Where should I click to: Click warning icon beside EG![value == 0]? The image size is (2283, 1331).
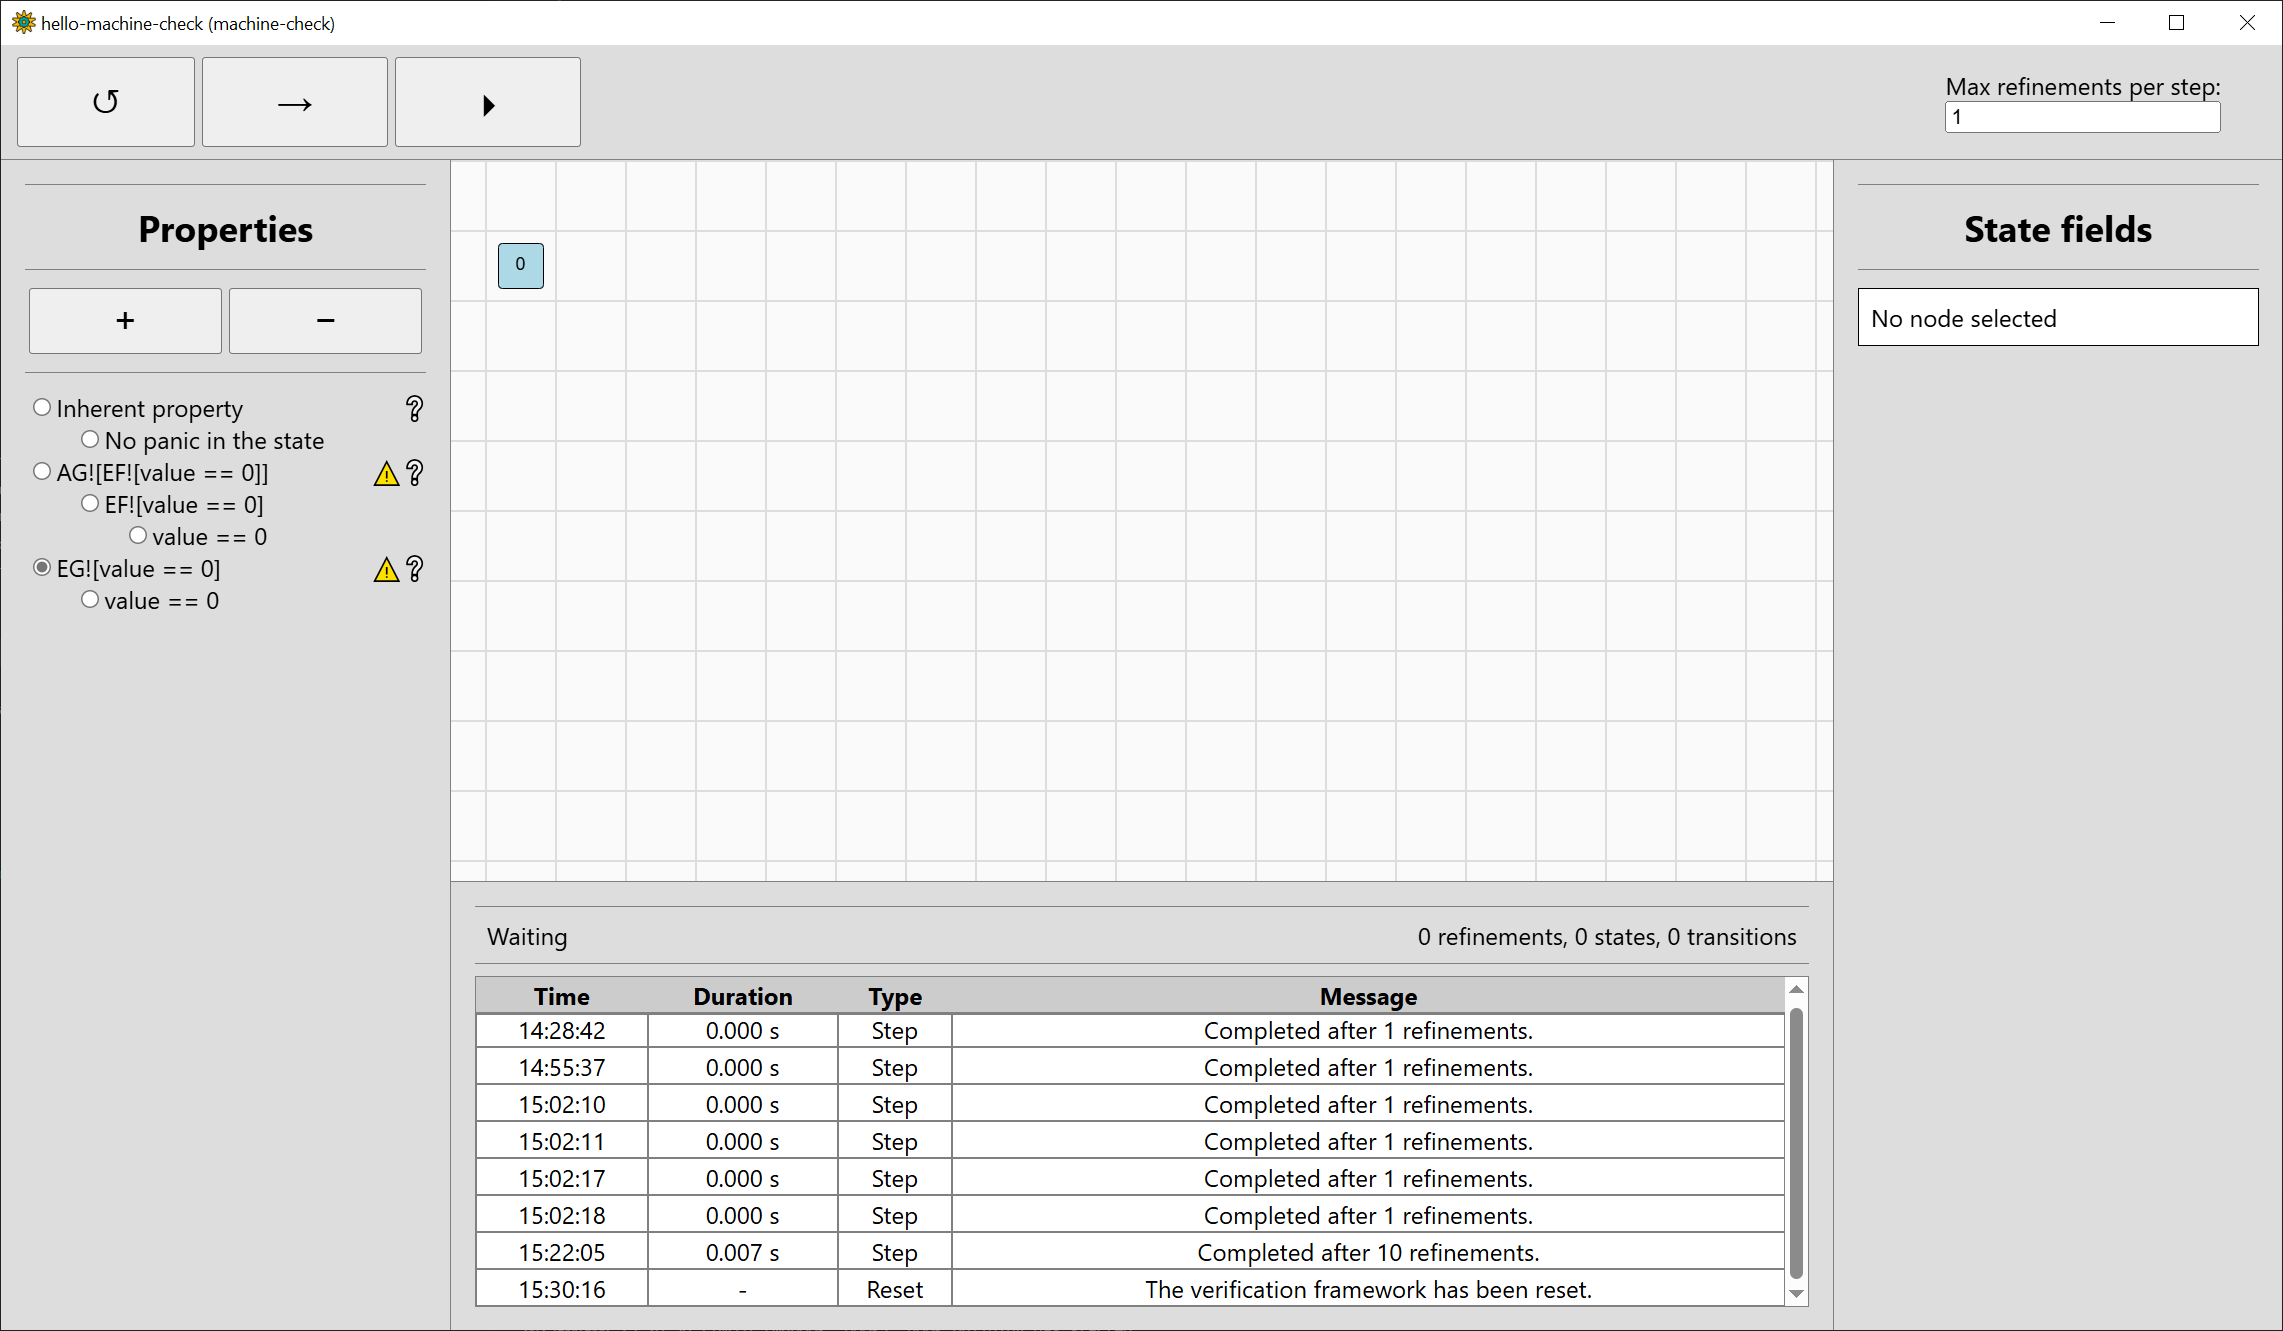[386, 569]
